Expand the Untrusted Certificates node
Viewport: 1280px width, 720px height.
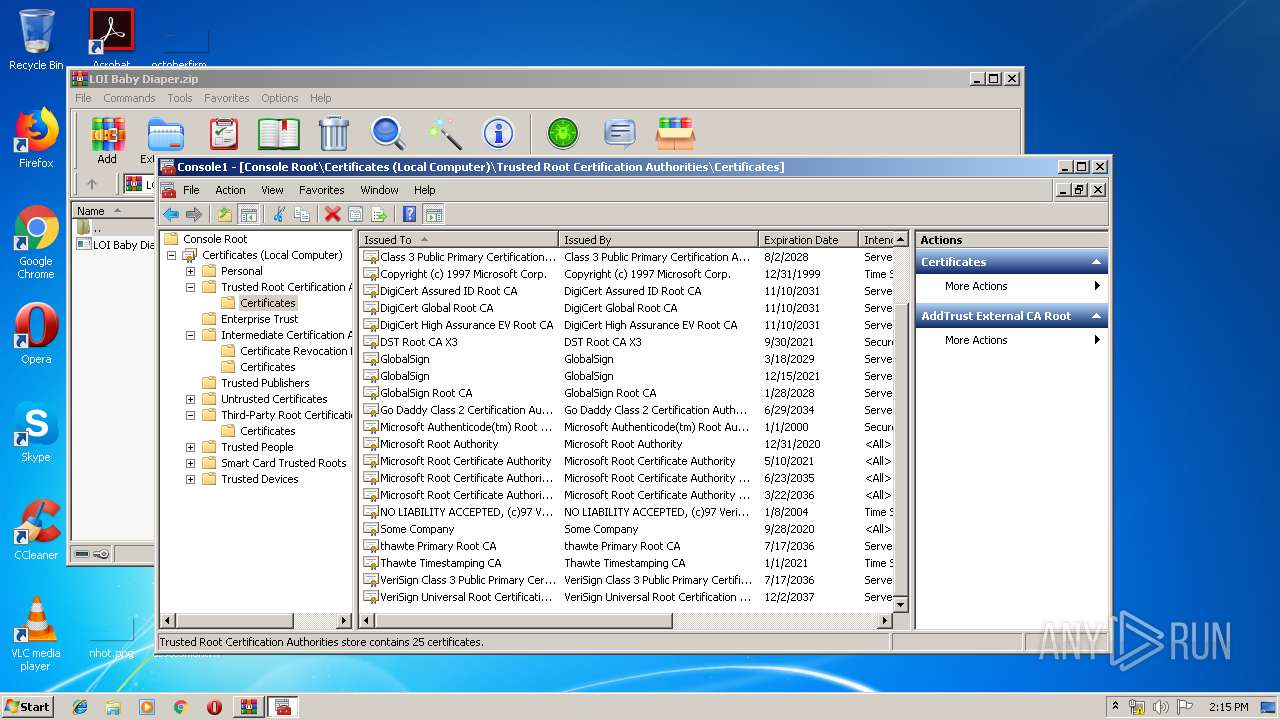pyautogui.click(x=190, y=399)
